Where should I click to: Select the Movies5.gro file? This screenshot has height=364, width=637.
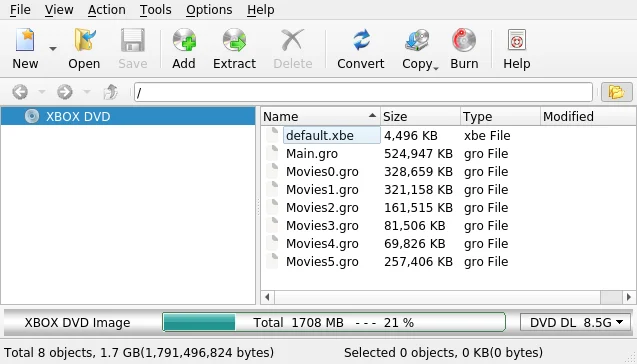pos(322,261)
